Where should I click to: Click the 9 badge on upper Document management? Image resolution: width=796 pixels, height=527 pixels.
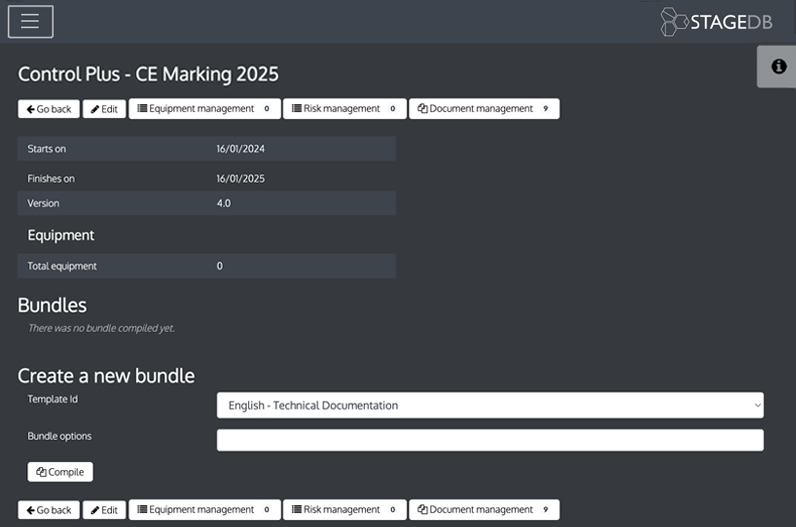tap(545, 109)
